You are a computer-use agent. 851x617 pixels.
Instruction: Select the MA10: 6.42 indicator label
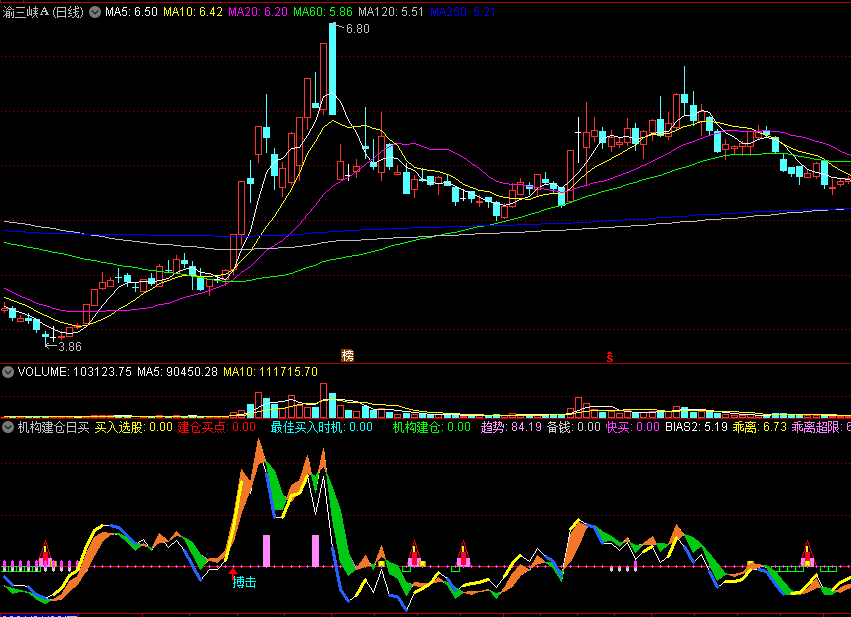point(193,12)
